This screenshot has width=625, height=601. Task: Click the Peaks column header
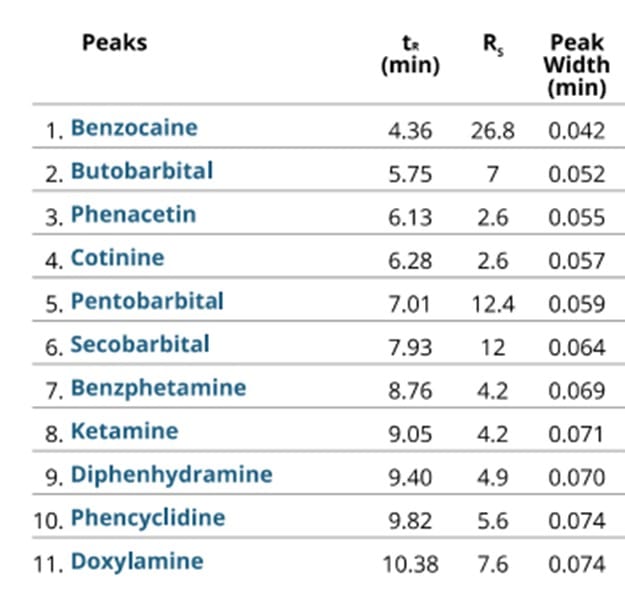(114, 43)
